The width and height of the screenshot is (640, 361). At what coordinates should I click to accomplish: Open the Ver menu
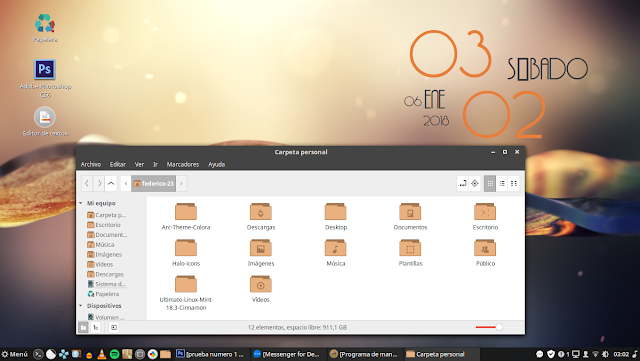click(x=139, y=164)
